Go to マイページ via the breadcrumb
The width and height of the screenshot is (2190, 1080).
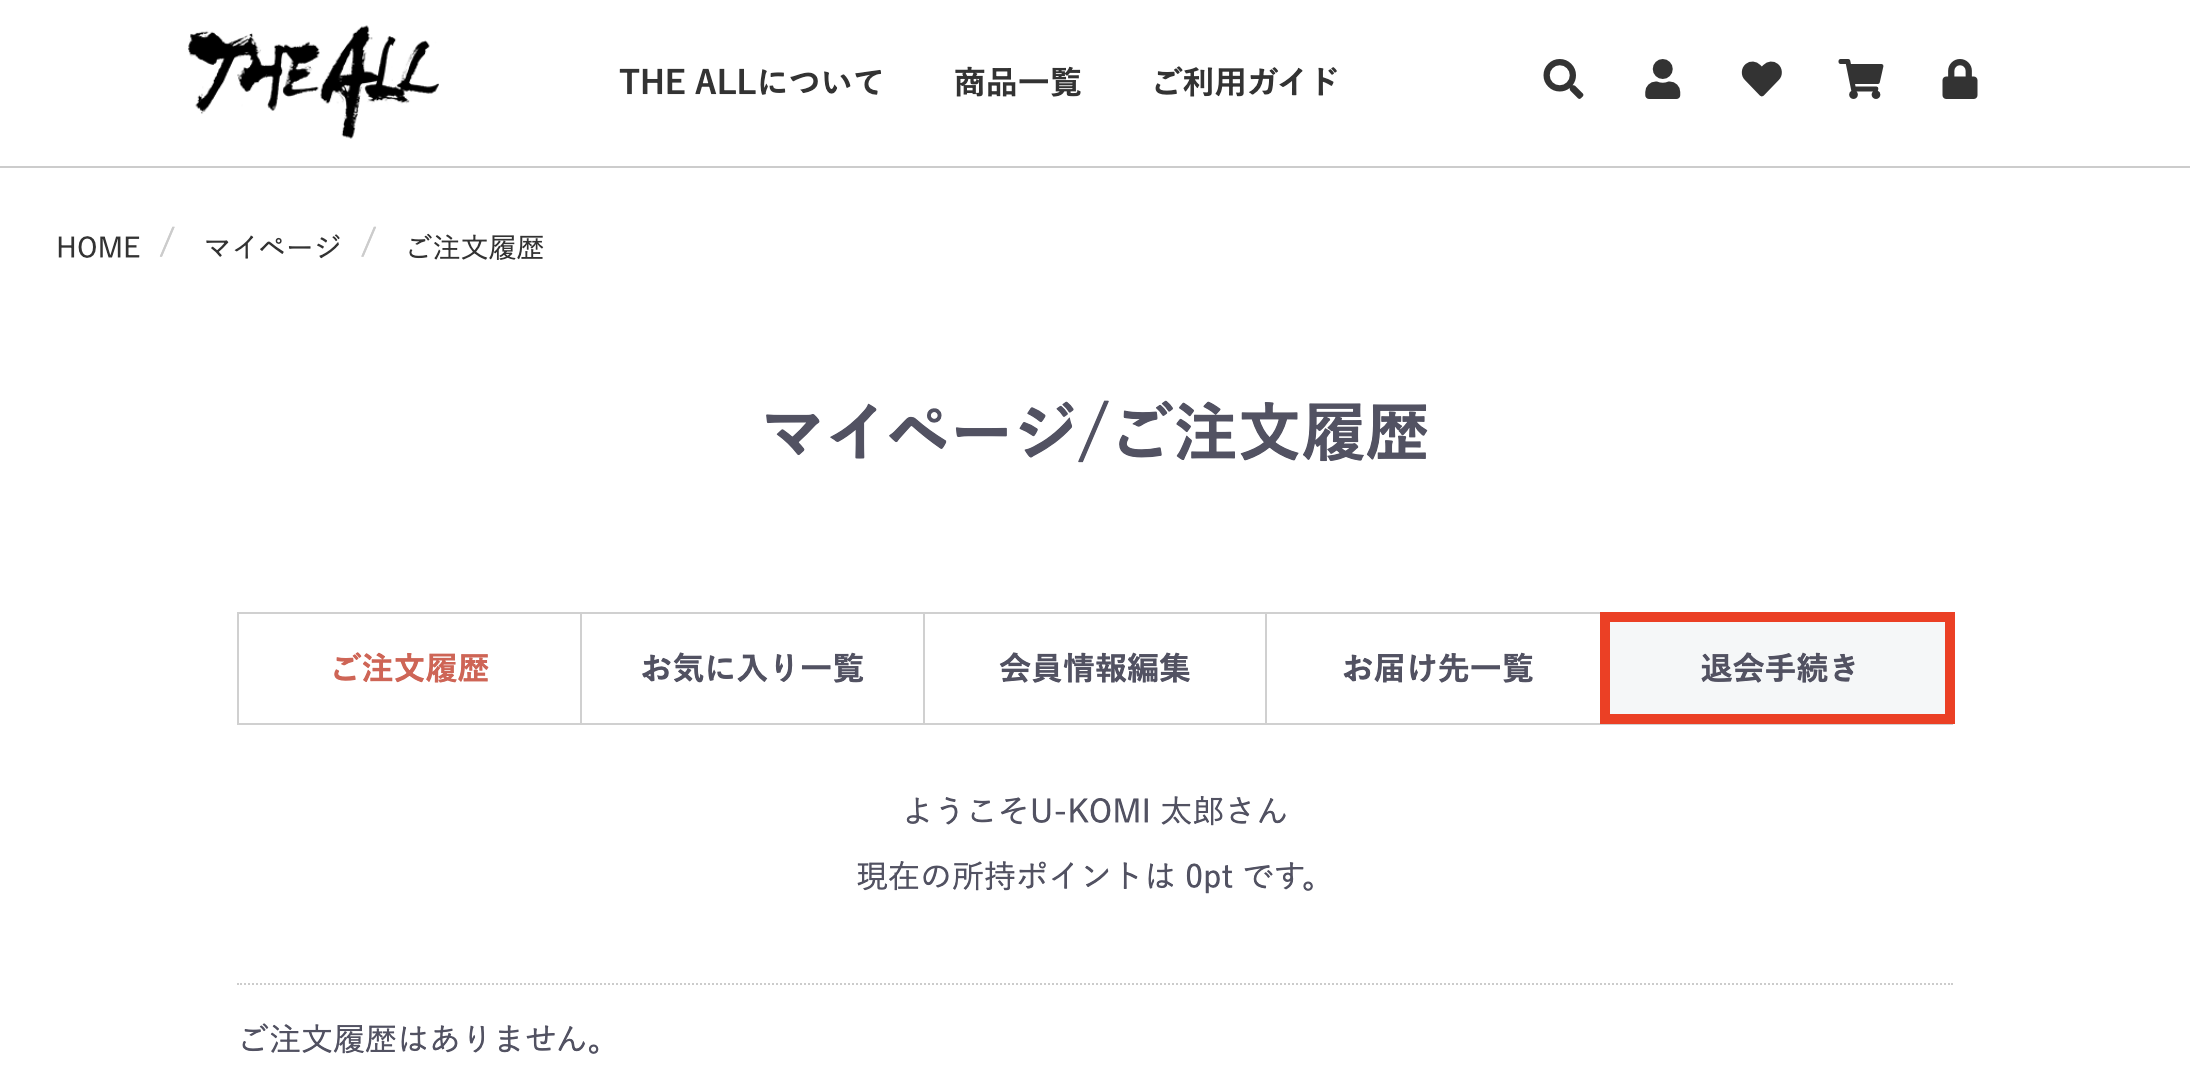pyautogui.click(x=273, y=247)
